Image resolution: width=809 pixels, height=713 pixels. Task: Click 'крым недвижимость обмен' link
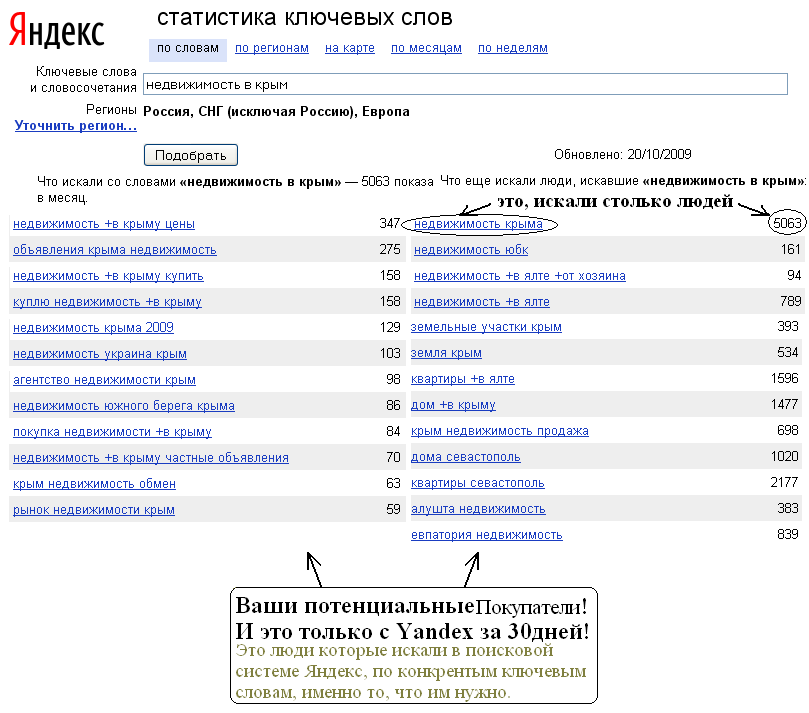pyautogui.click(x=94, y=484)
